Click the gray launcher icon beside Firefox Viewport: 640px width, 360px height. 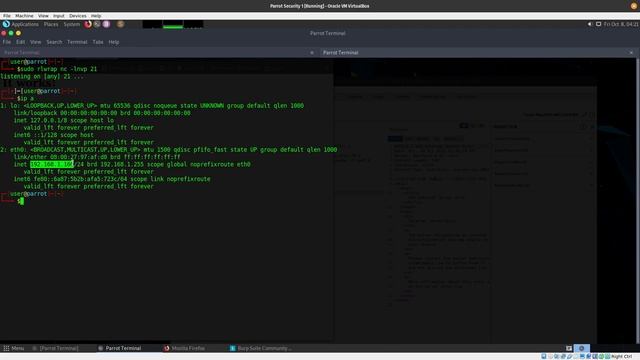tap(97, 24)
